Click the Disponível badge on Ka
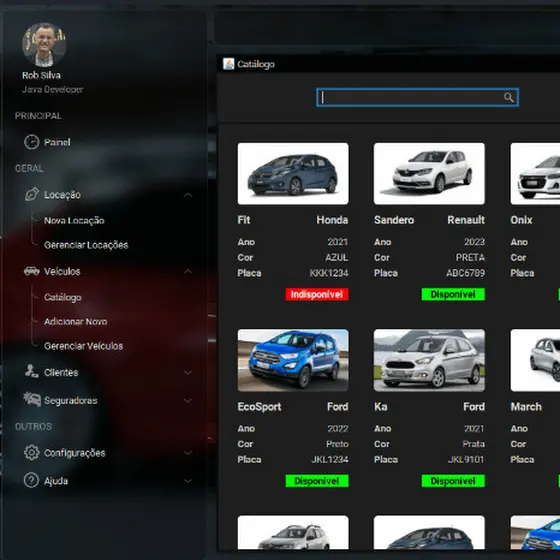 point(453,481)
